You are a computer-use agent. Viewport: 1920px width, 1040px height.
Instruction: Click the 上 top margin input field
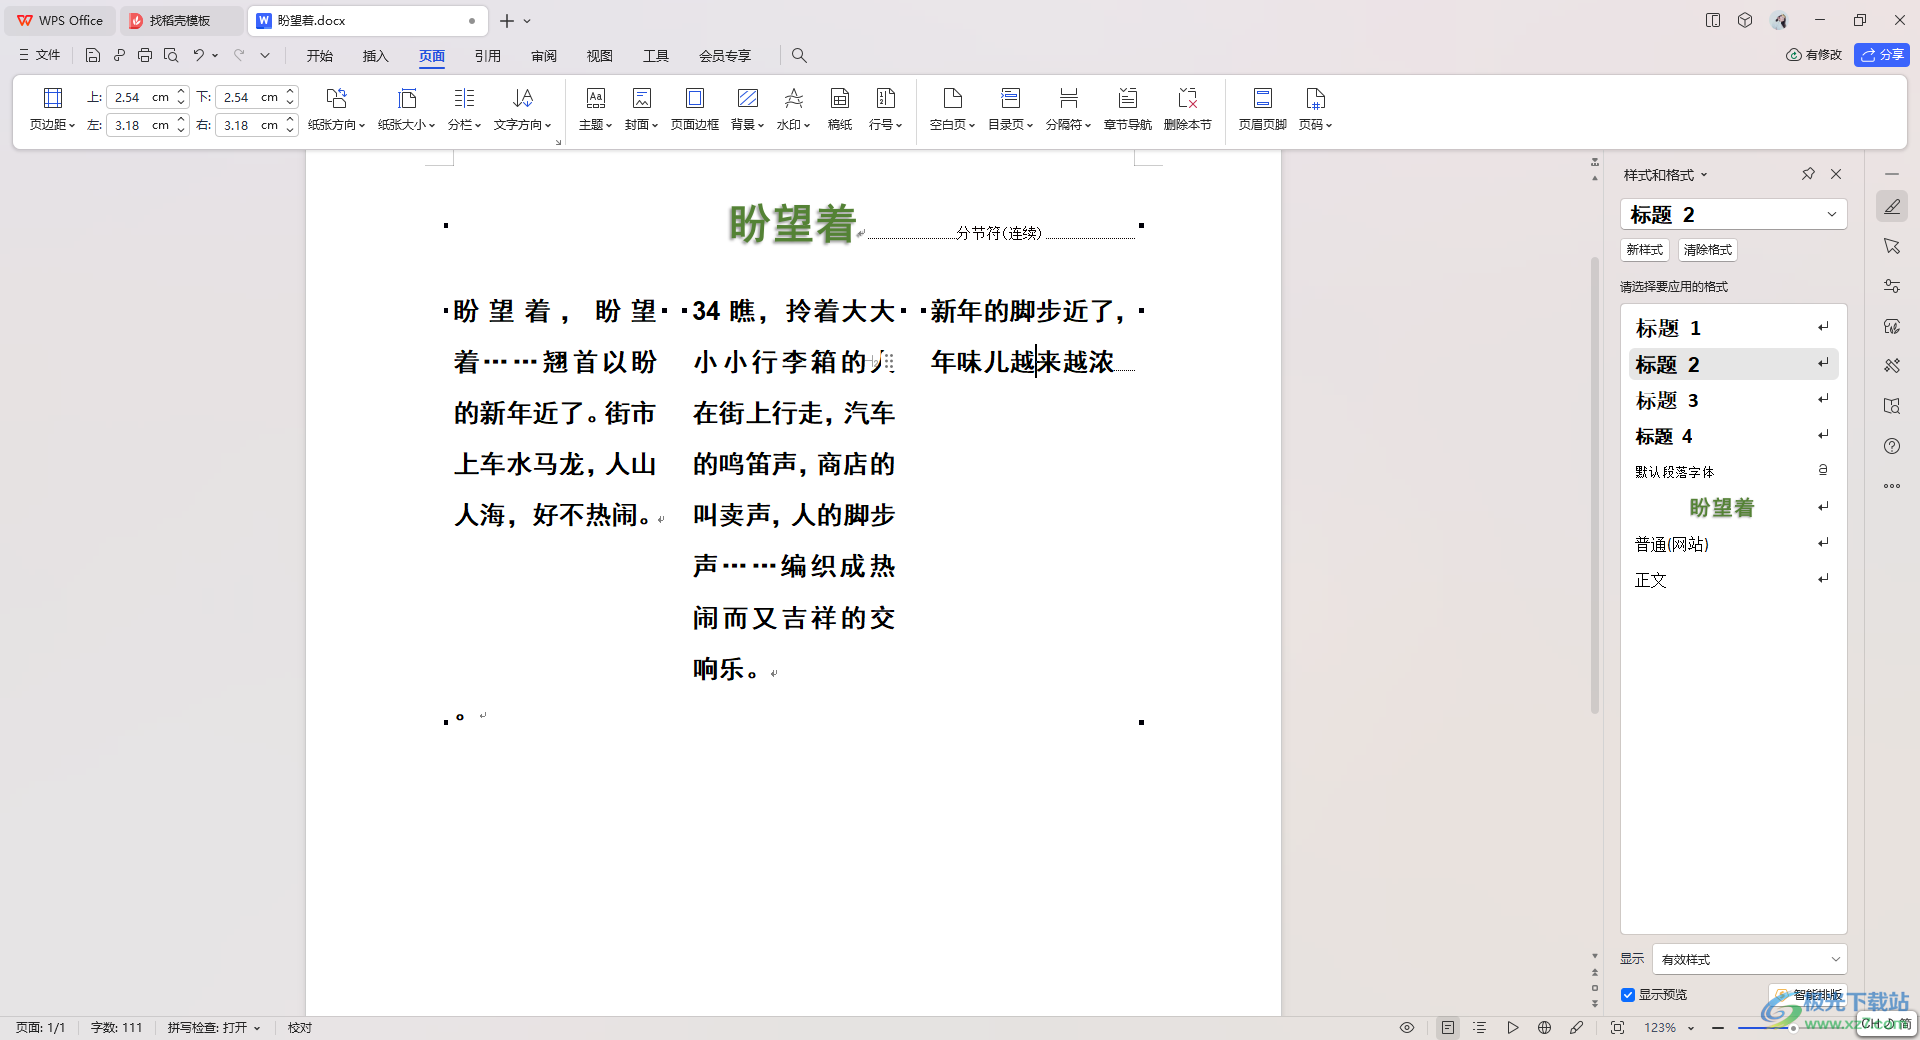pos(140,97)
